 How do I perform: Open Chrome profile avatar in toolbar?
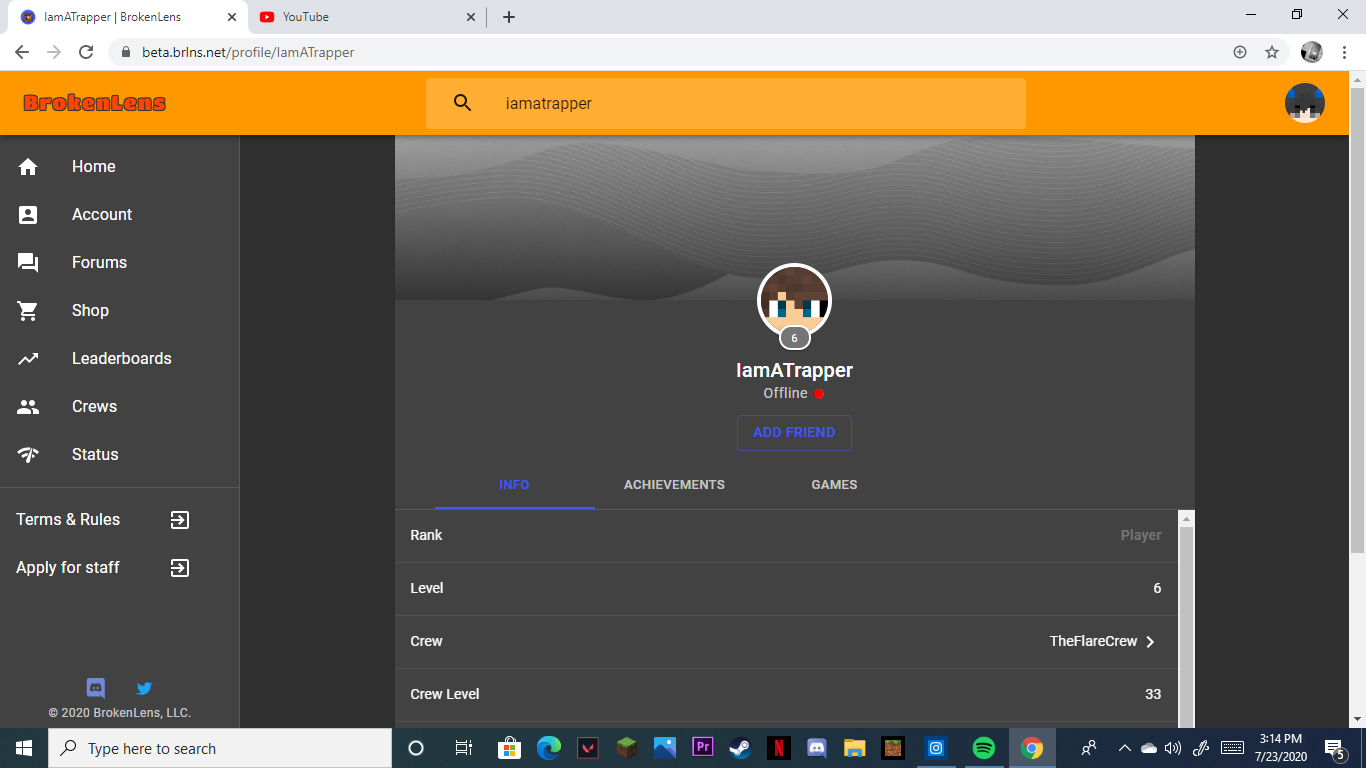pyautogui.click(x=1312, y=52)
